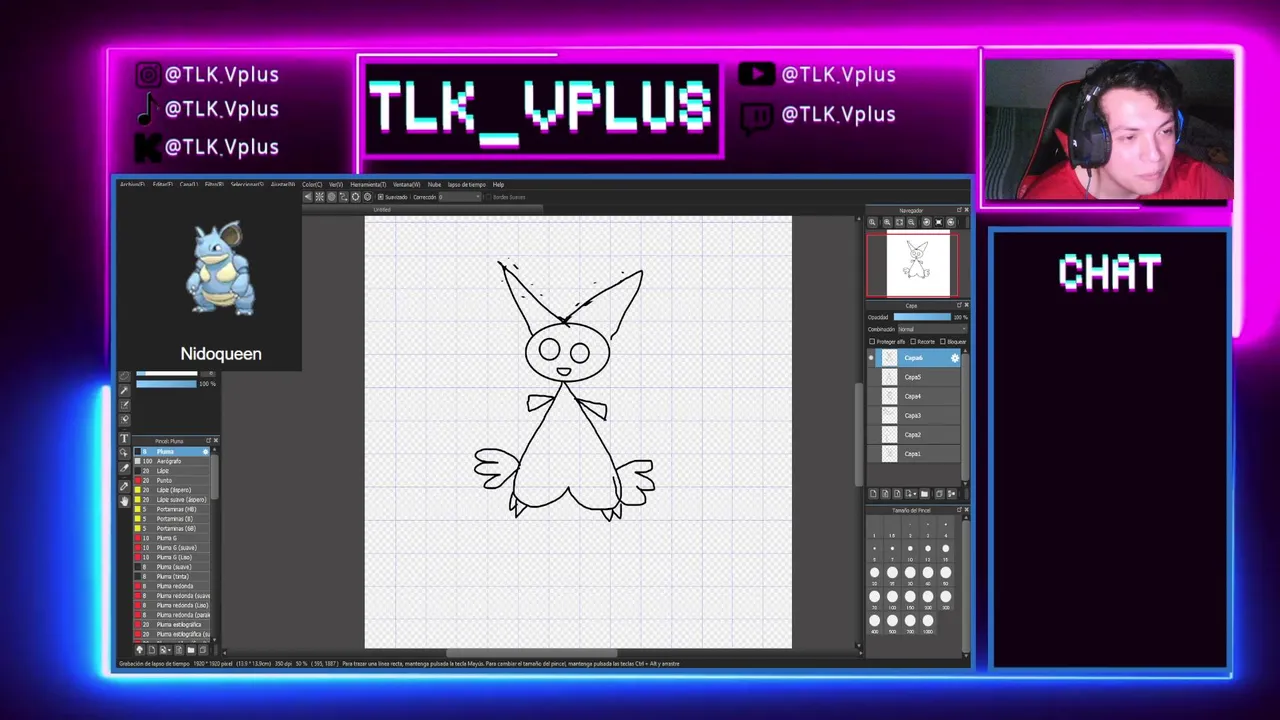Adjust brush opacity slider showing 100 %
Image resolution: width=1280 pixels, height=720 pixels.
tap(167, 384)
